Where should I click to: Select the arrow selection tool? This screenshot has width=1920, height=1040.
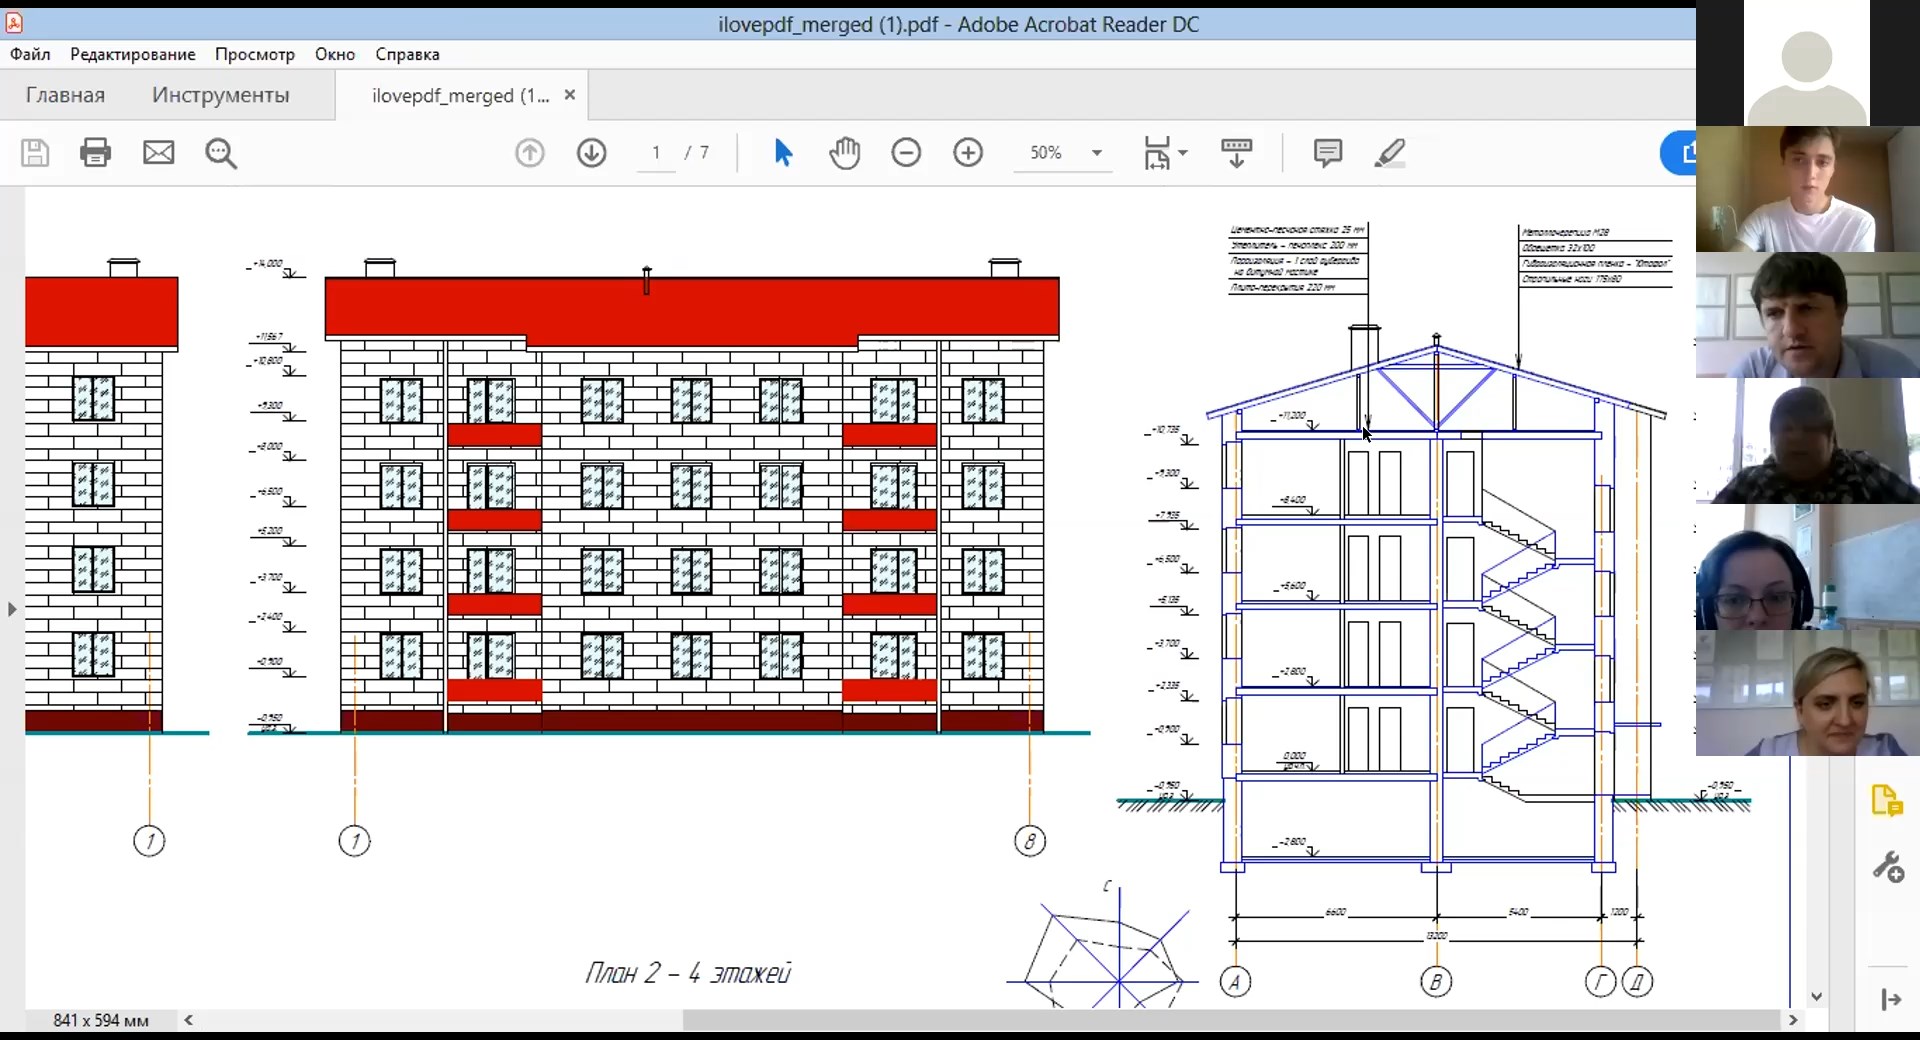tap(783, 153)
